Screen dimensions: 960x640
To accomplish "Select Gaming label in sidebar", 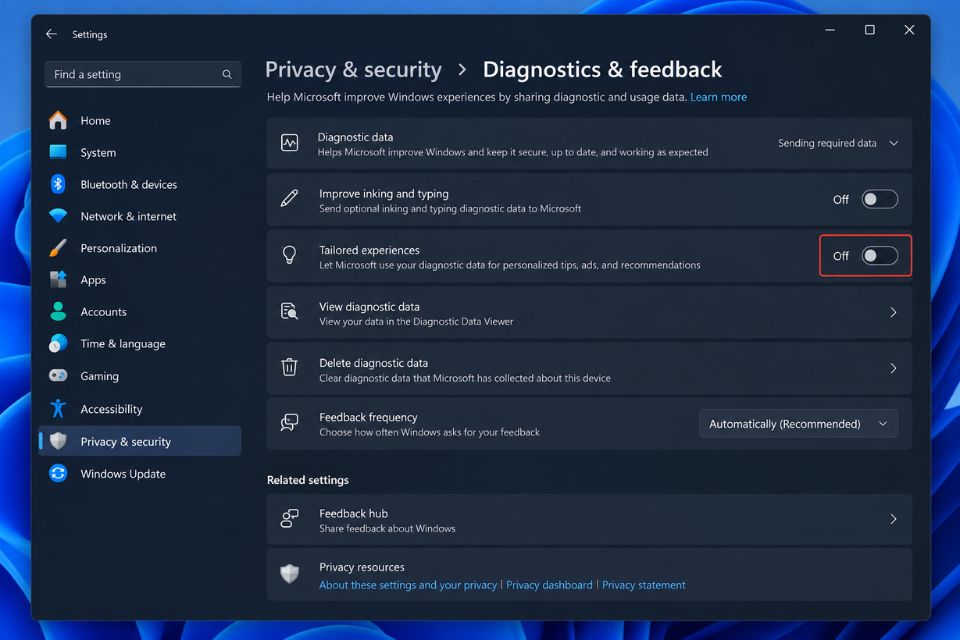I will 100,376.
